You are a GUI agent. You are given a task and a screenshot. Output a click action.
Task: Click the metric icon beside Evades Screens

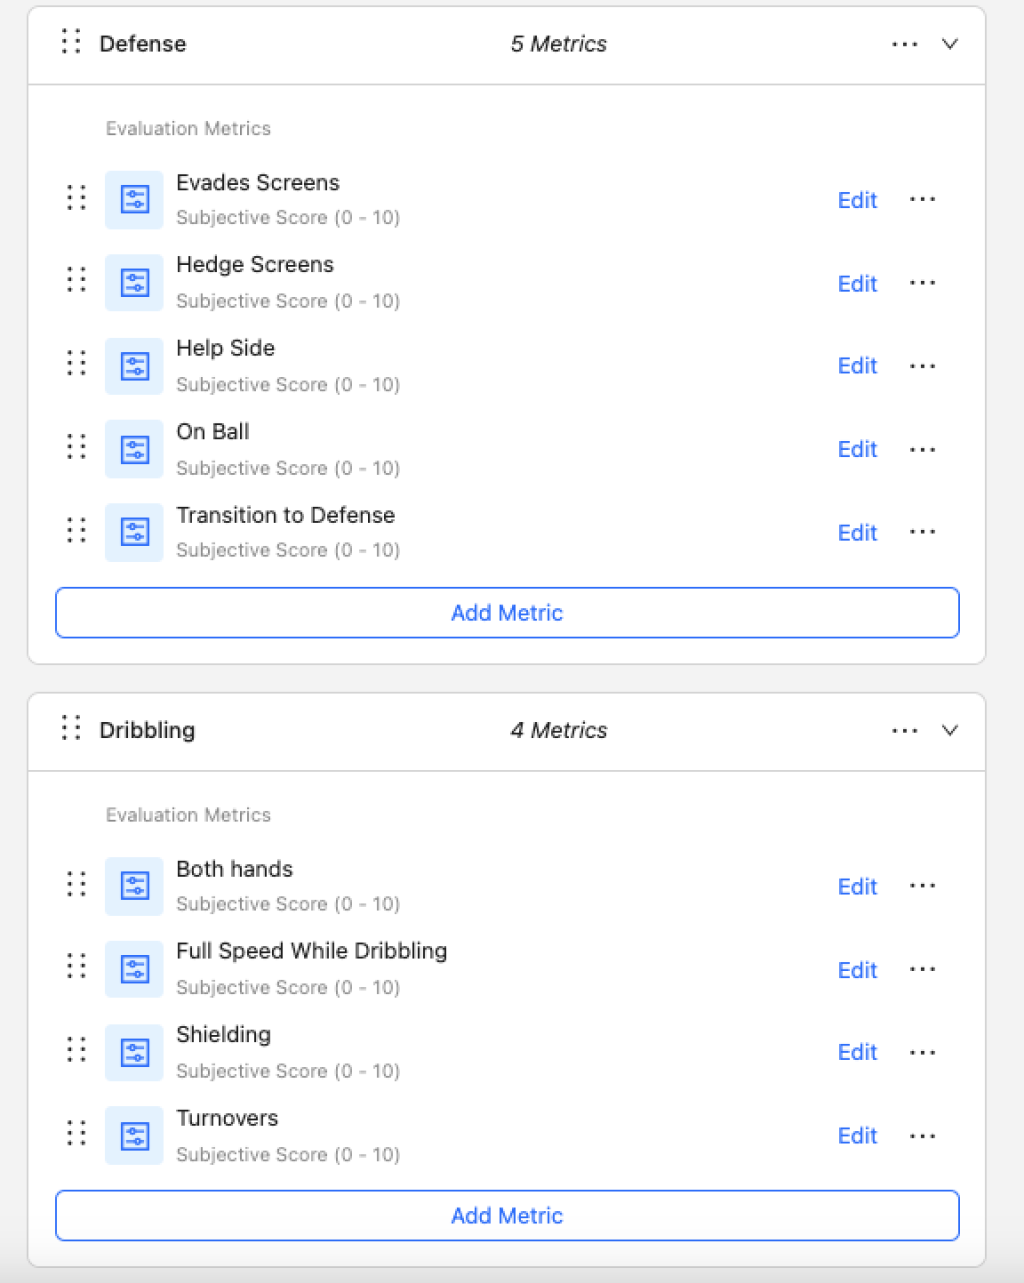[x=134, y=199]
